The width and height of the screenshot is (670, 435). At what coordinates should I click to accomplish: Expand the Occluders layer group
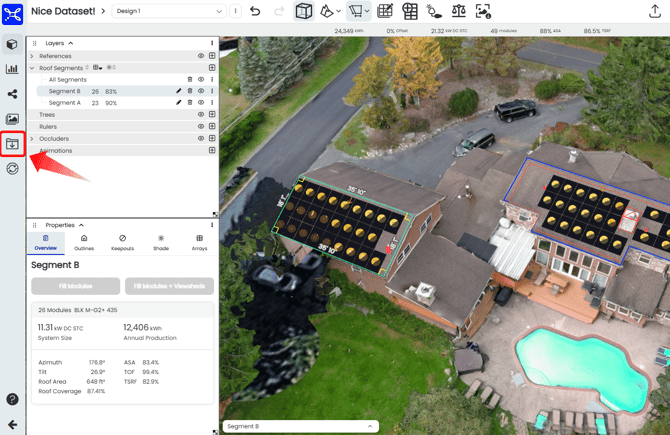point(32,139)
